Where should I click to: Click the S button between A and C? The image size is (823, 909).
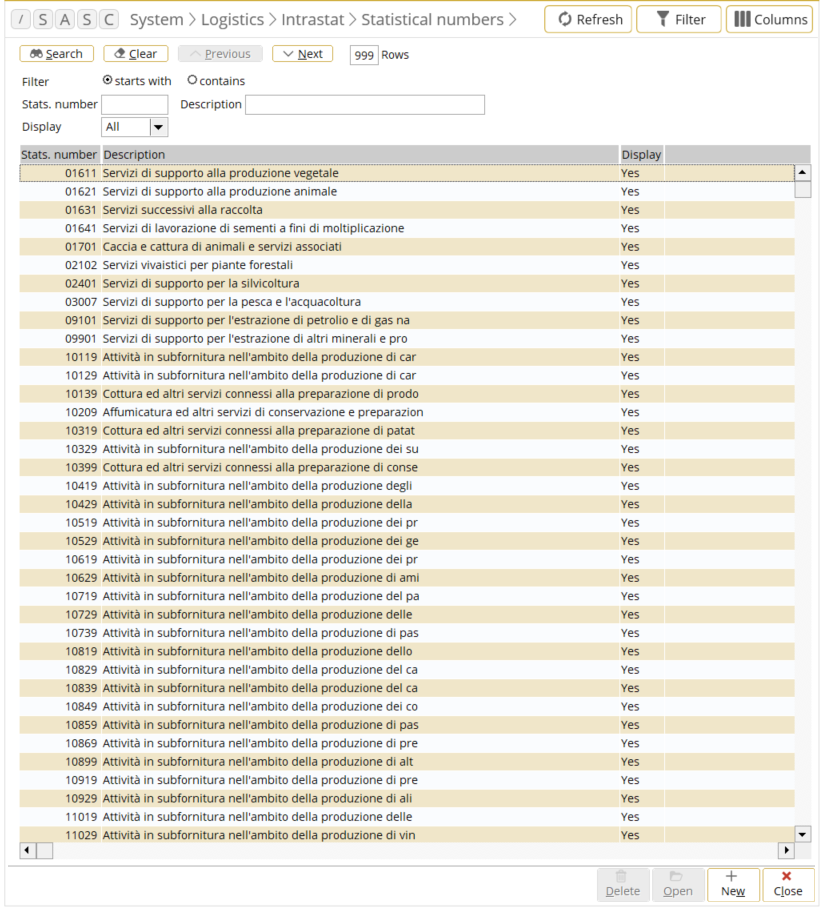coord(87,20)
